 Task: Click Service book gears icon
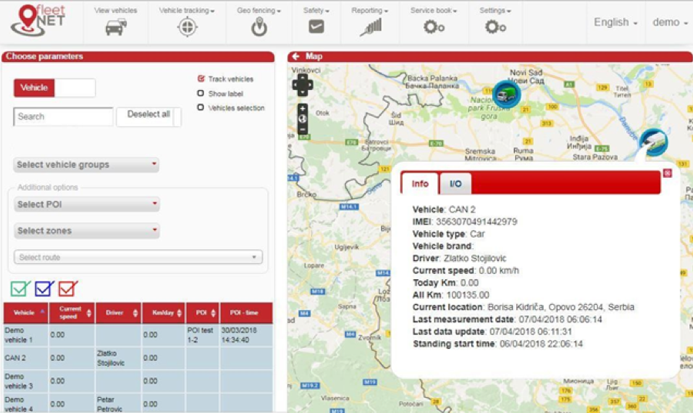[x=434, y=27]
